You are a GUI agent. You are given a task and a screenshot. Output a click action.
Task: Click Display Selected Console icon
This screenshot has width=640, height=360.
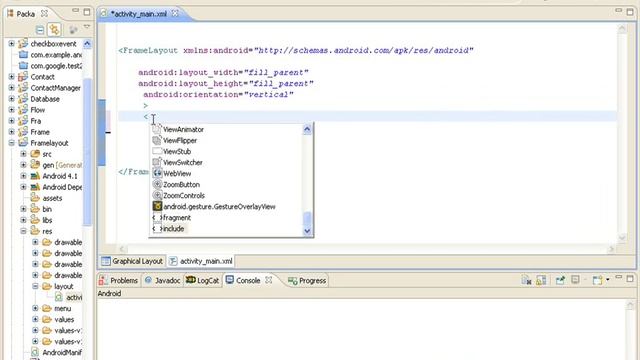click(575, 280)
